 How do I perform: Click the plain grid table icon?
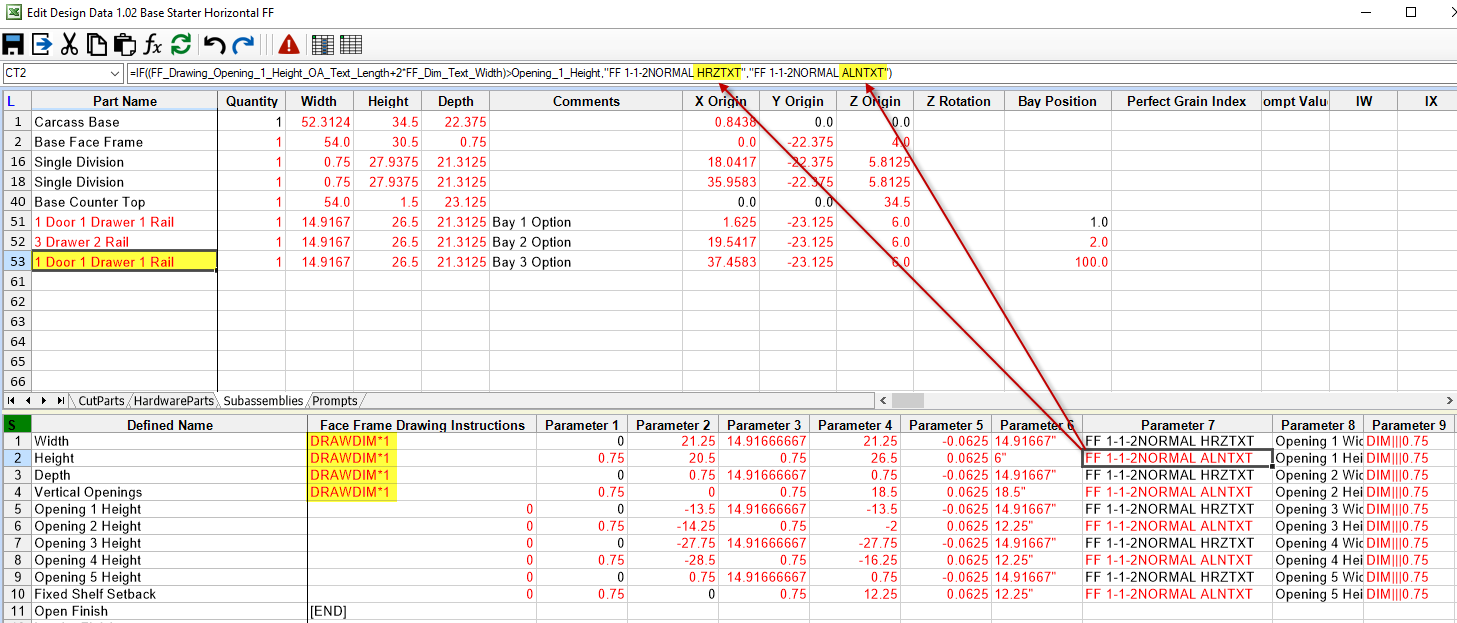351,44
